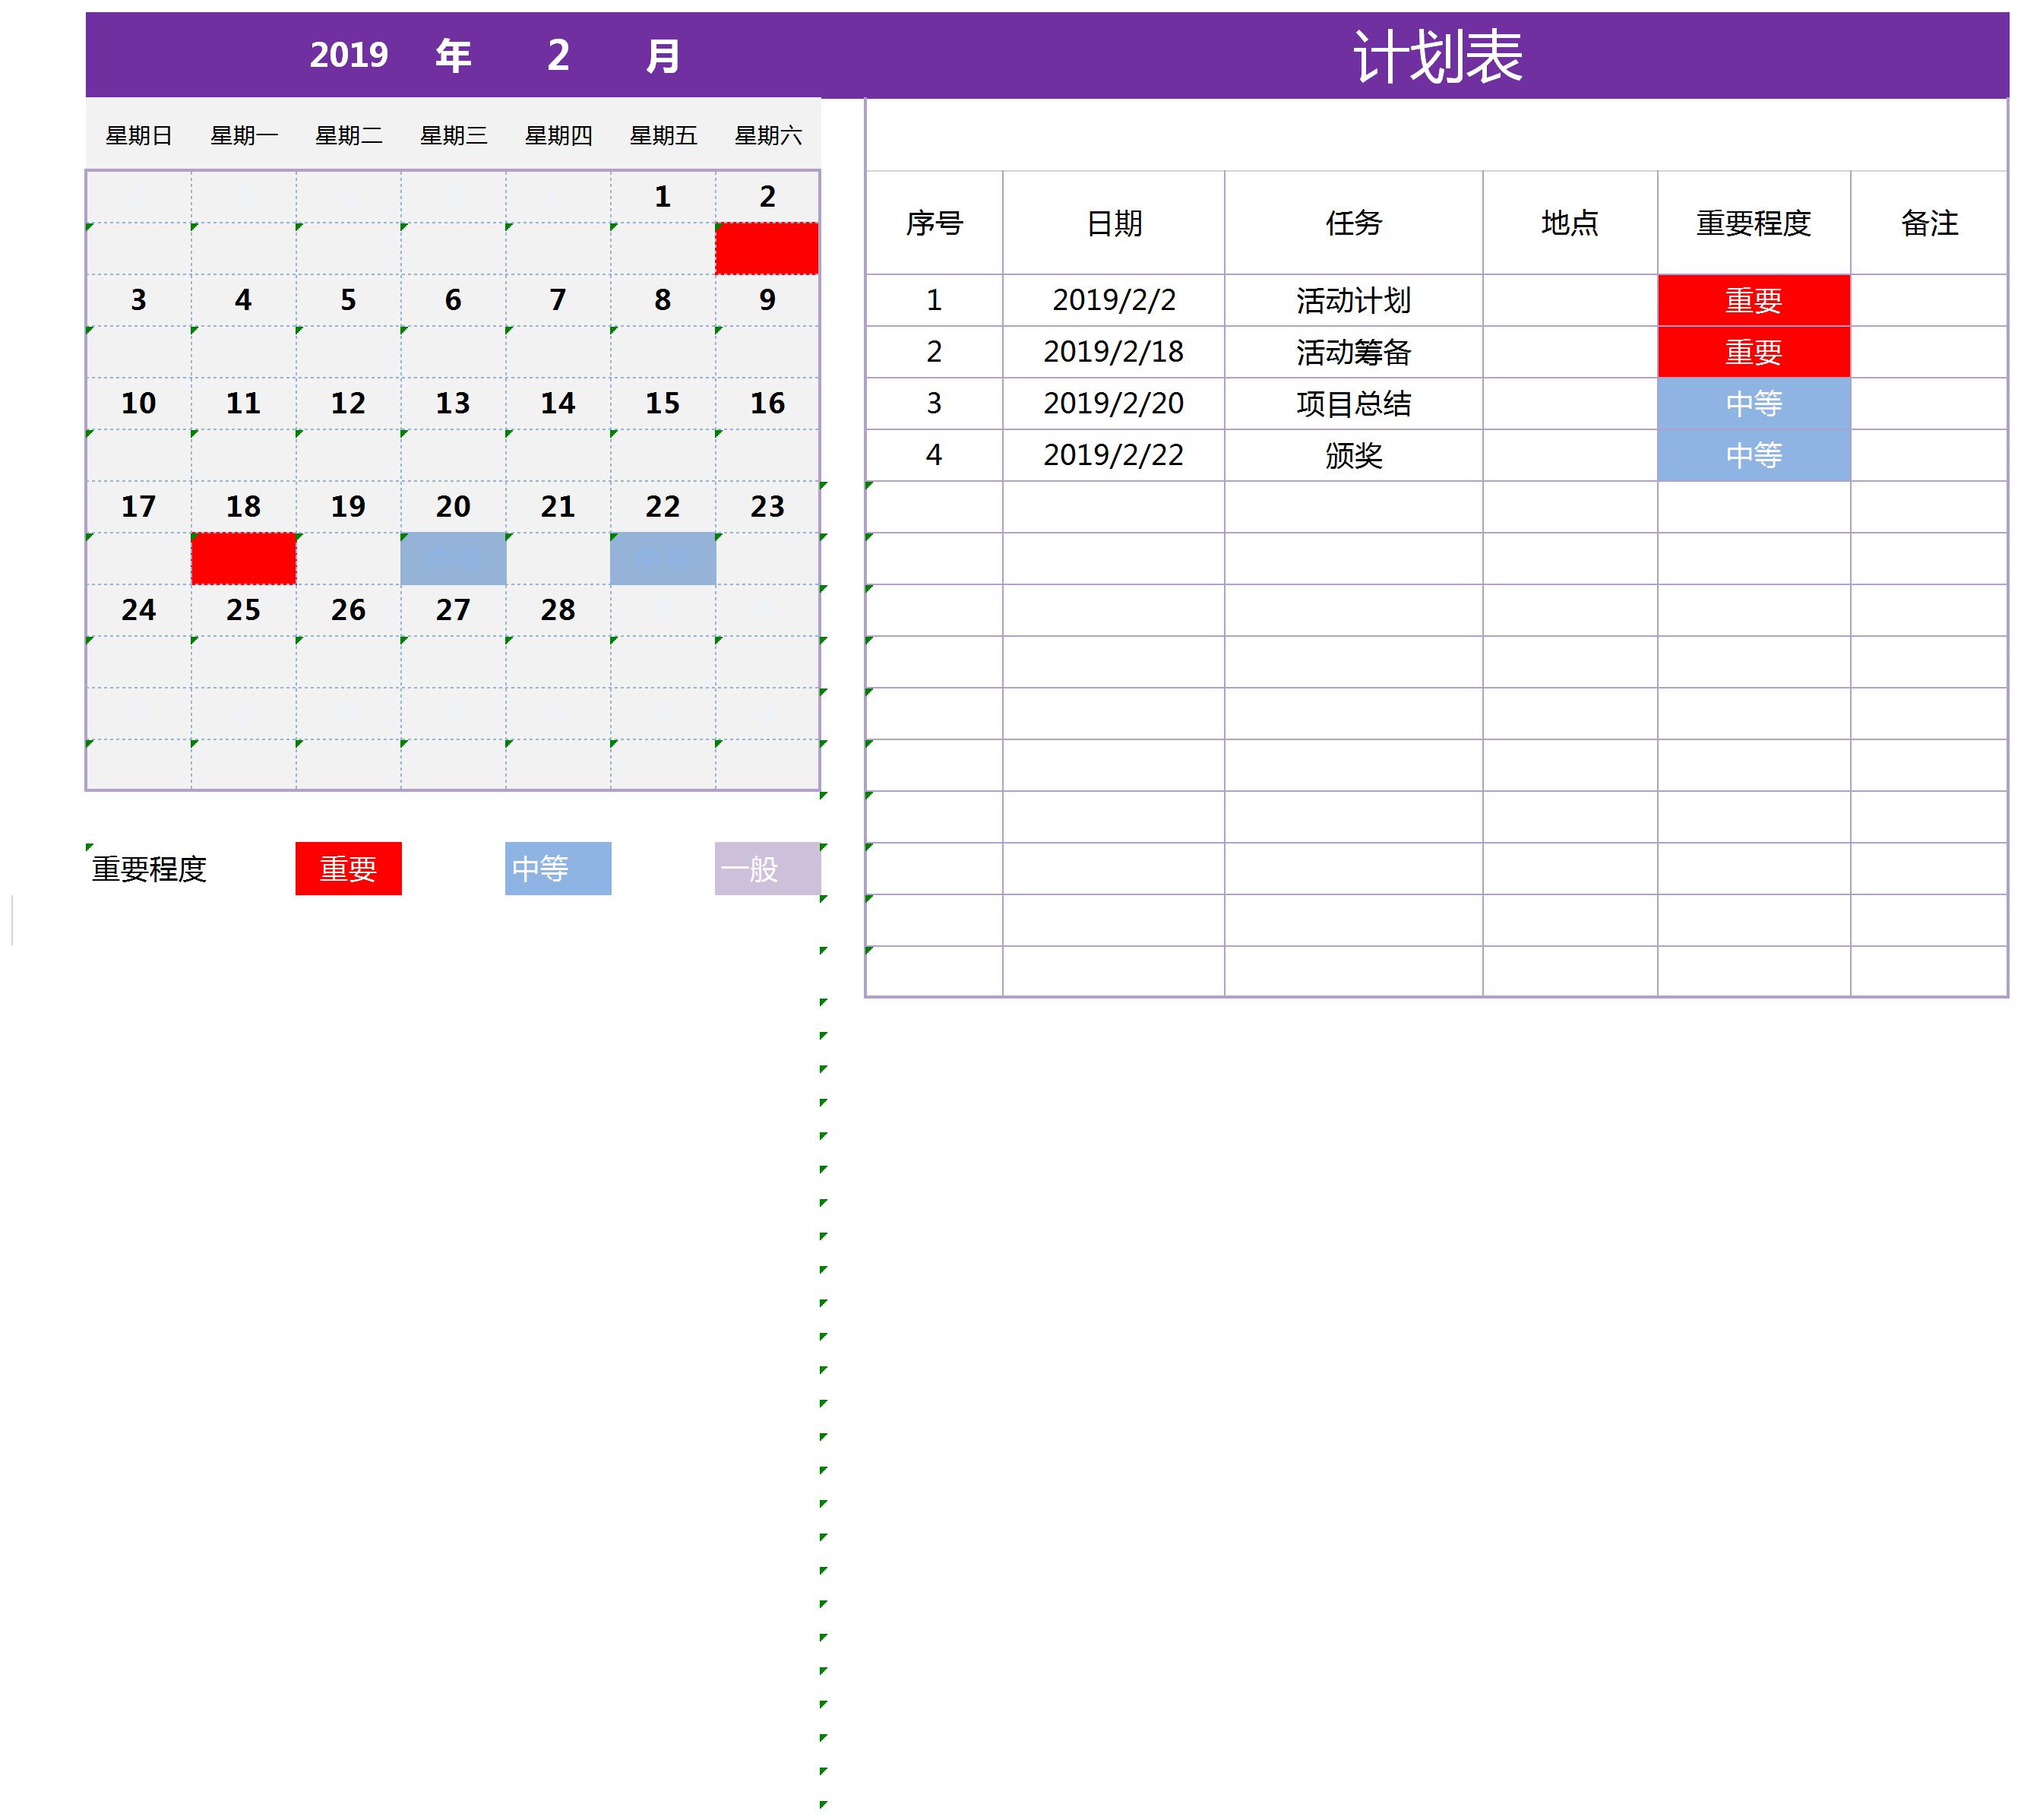Select the 项目总结 task cell
The height and width of the screenshot is (1820, 2021).
(1353, 403)
